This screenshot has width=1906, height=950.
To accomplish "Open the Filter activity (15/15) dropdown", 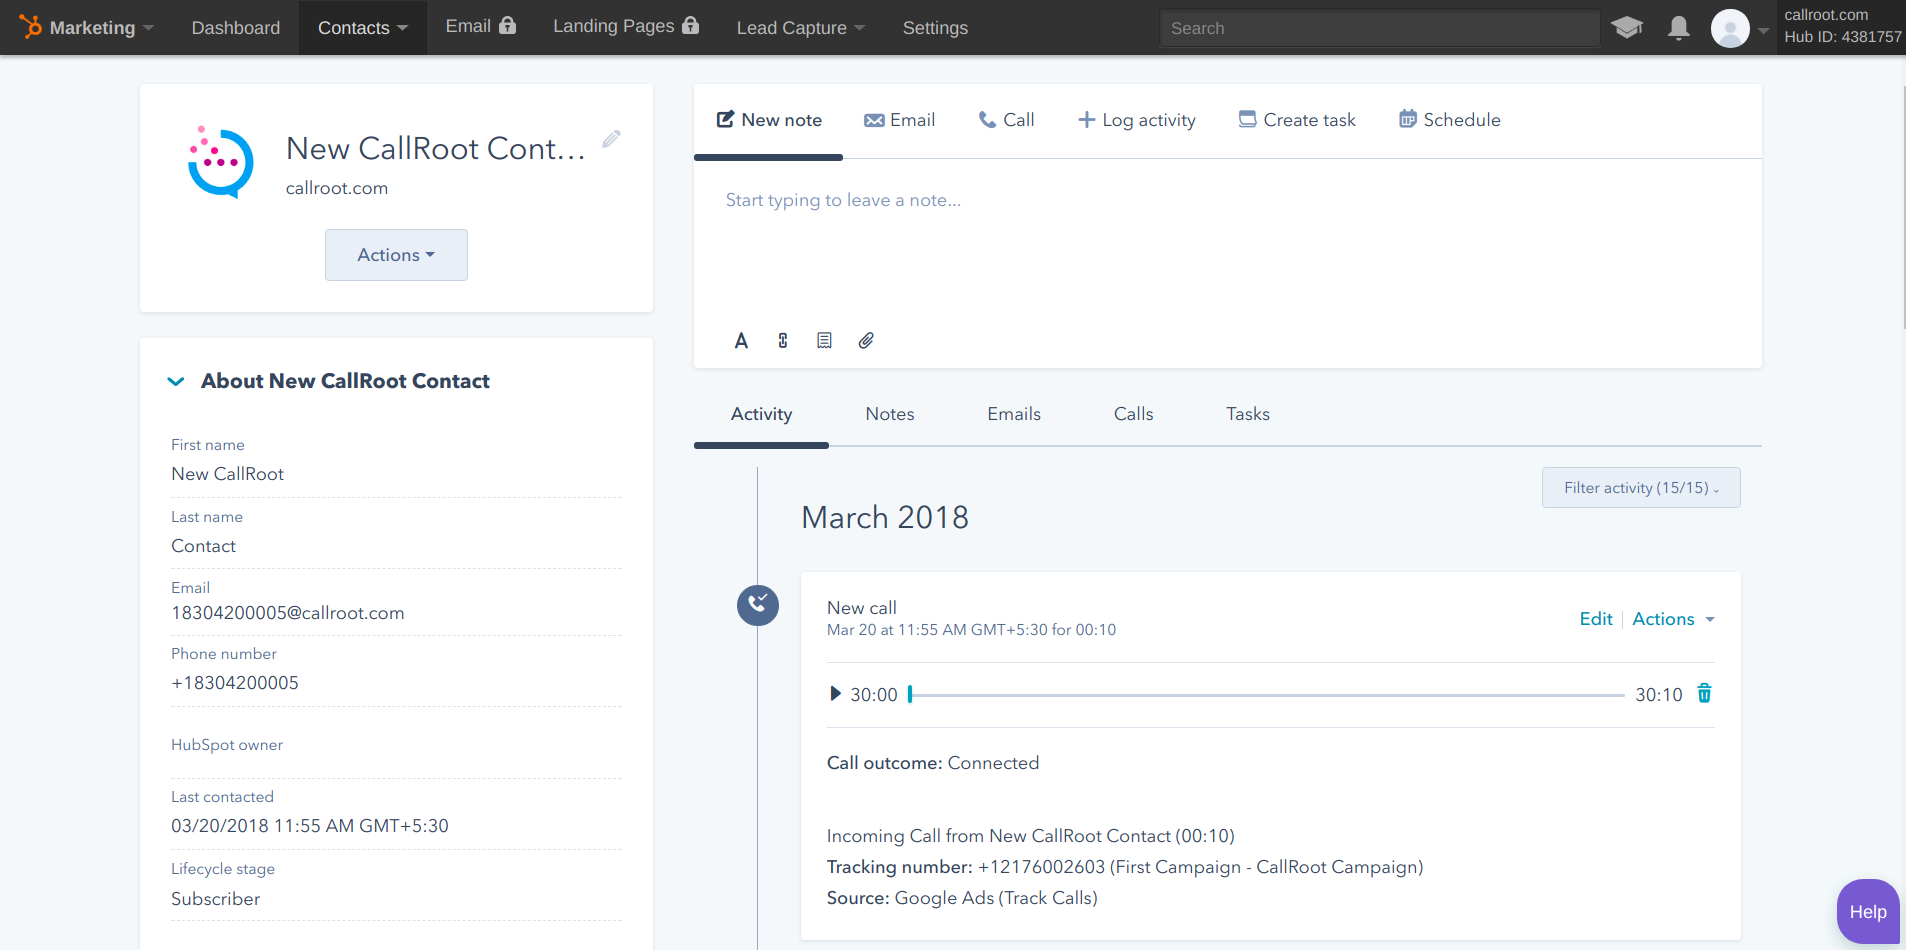I will [x=1640, y=487].
